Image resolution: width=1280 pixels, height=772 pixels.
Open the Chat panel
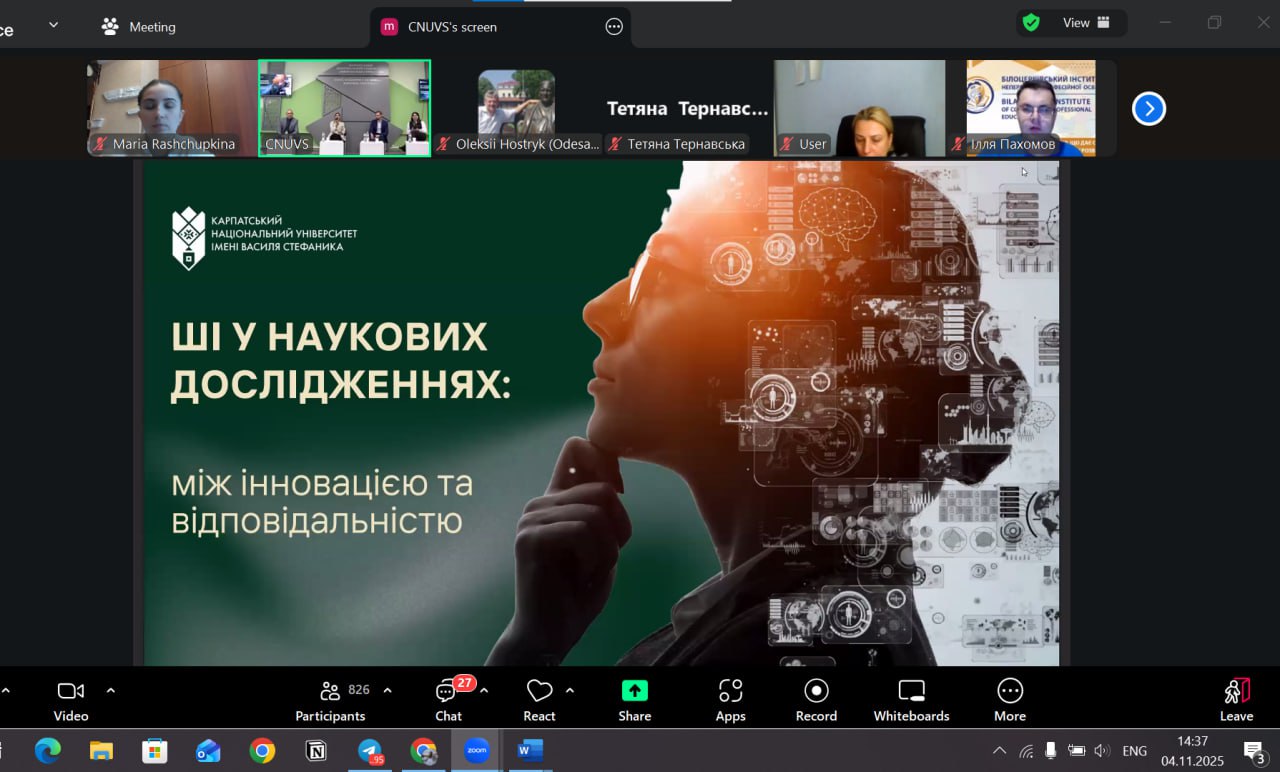(x=447, y=699)
